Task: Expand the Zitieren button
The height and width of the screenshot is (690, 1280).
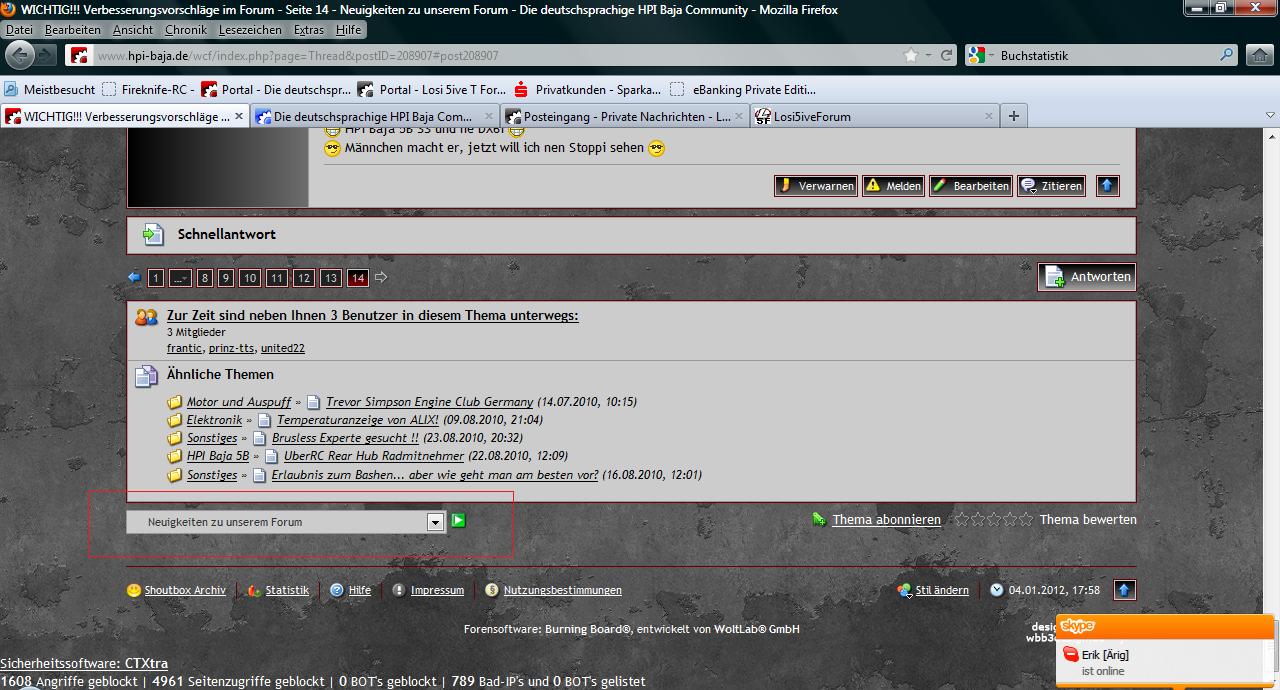Action: 1052,186
